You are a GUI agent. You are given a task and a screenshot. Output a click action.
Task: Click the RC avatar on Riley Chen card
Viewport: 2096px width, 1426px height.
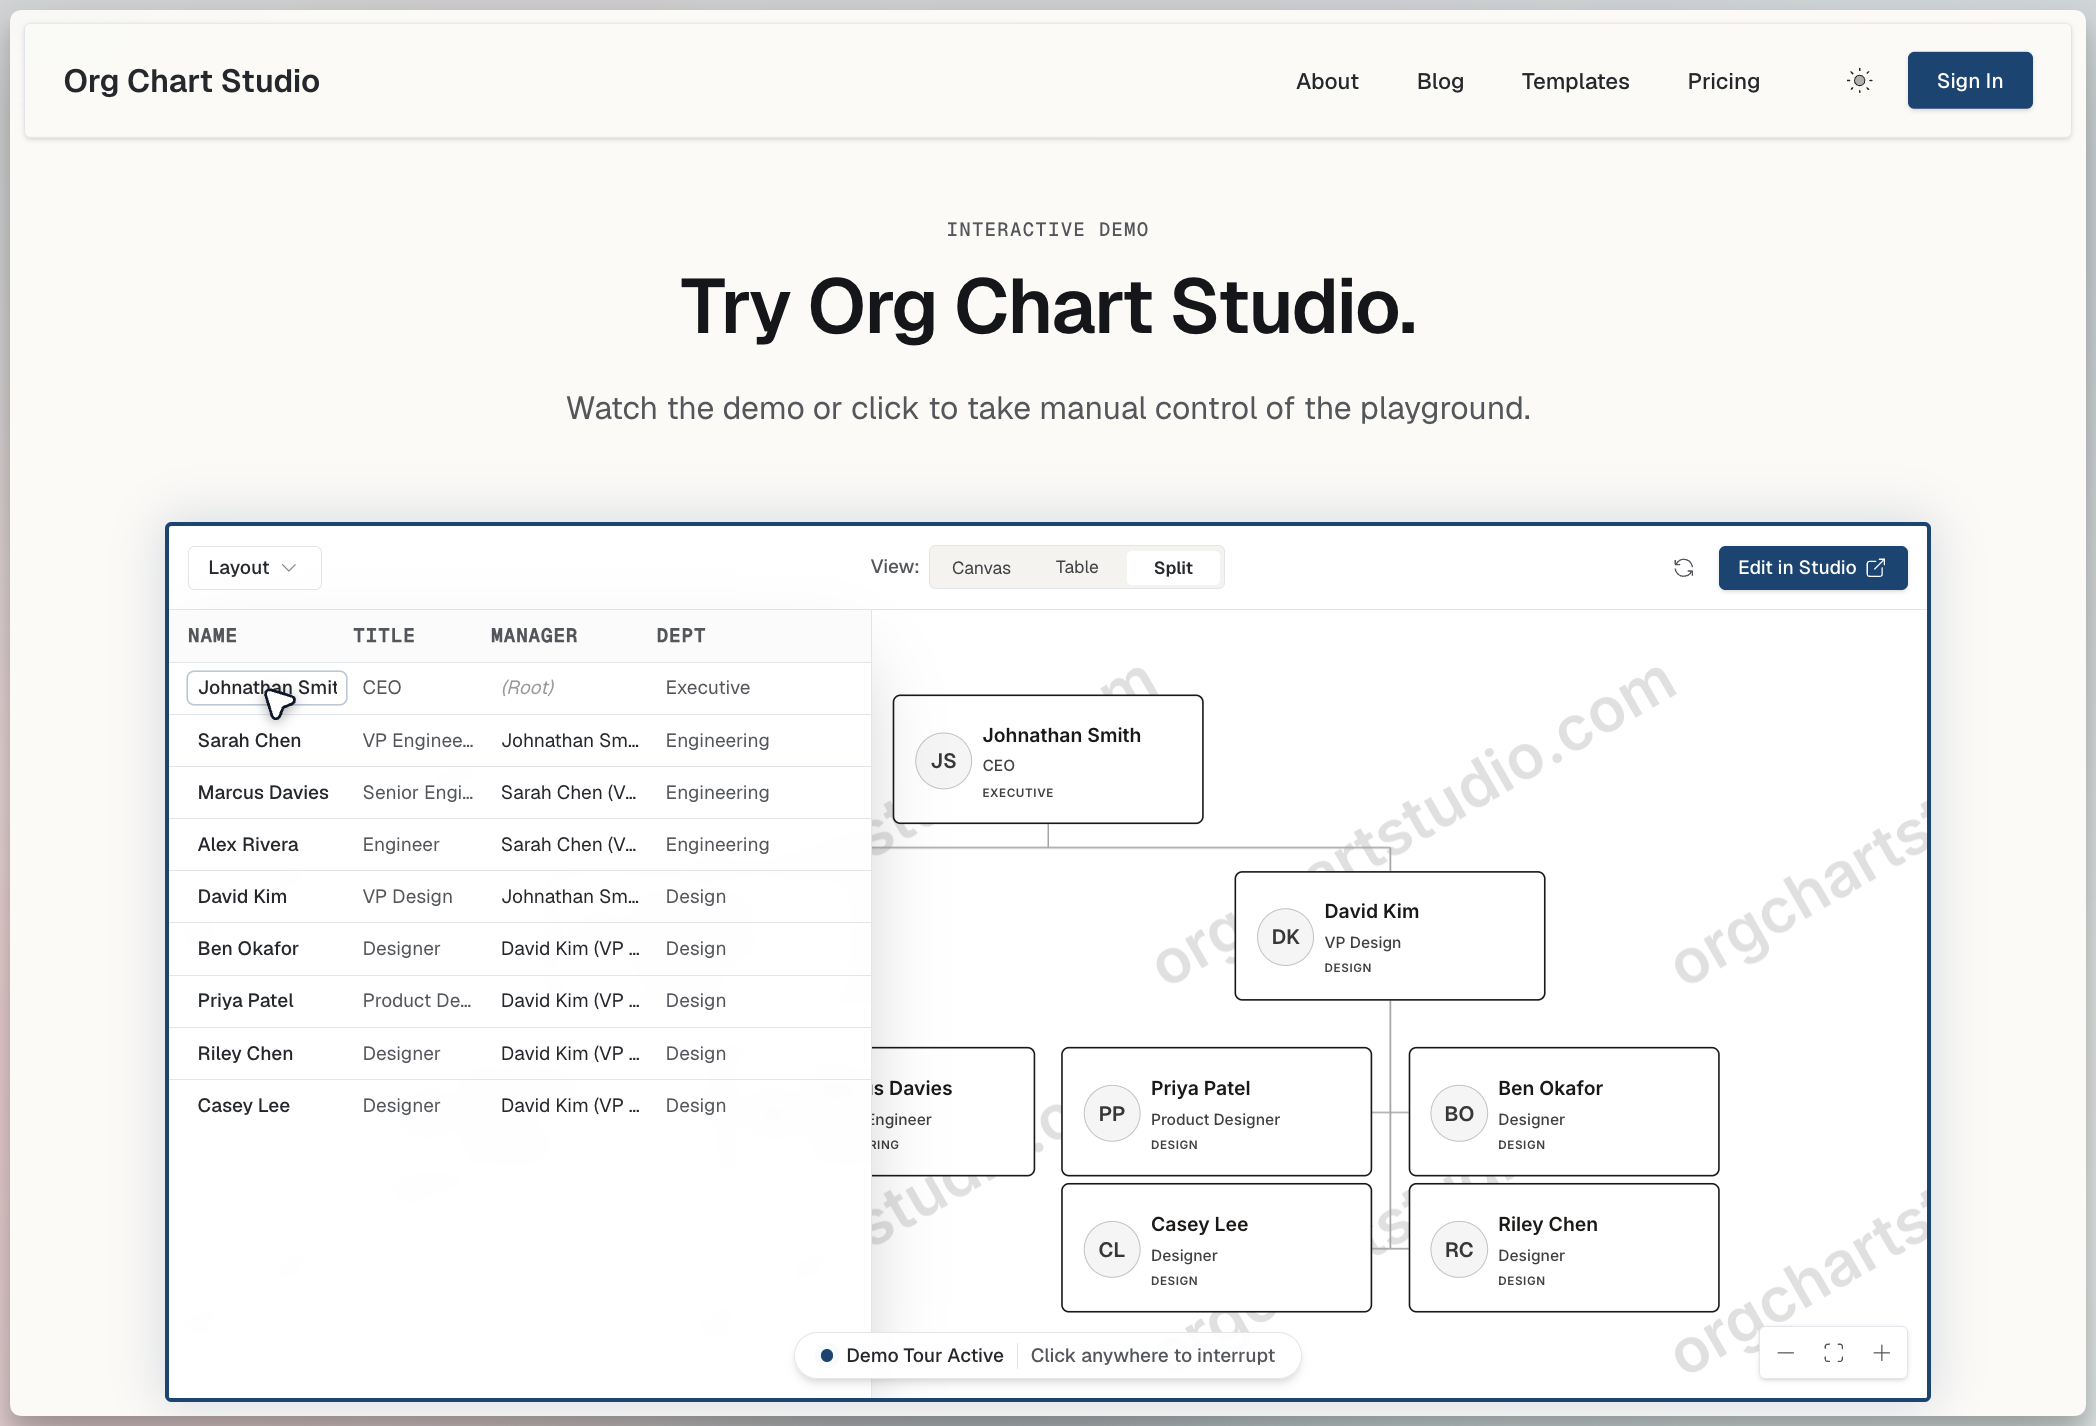point(1458,1250)
